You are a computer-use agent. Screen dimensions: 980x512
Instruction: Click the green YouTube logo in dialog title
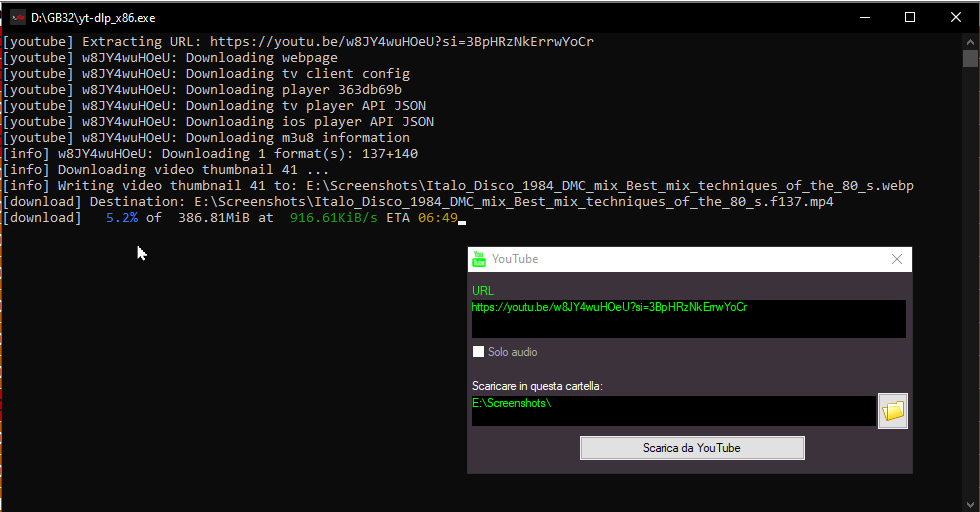479,259
